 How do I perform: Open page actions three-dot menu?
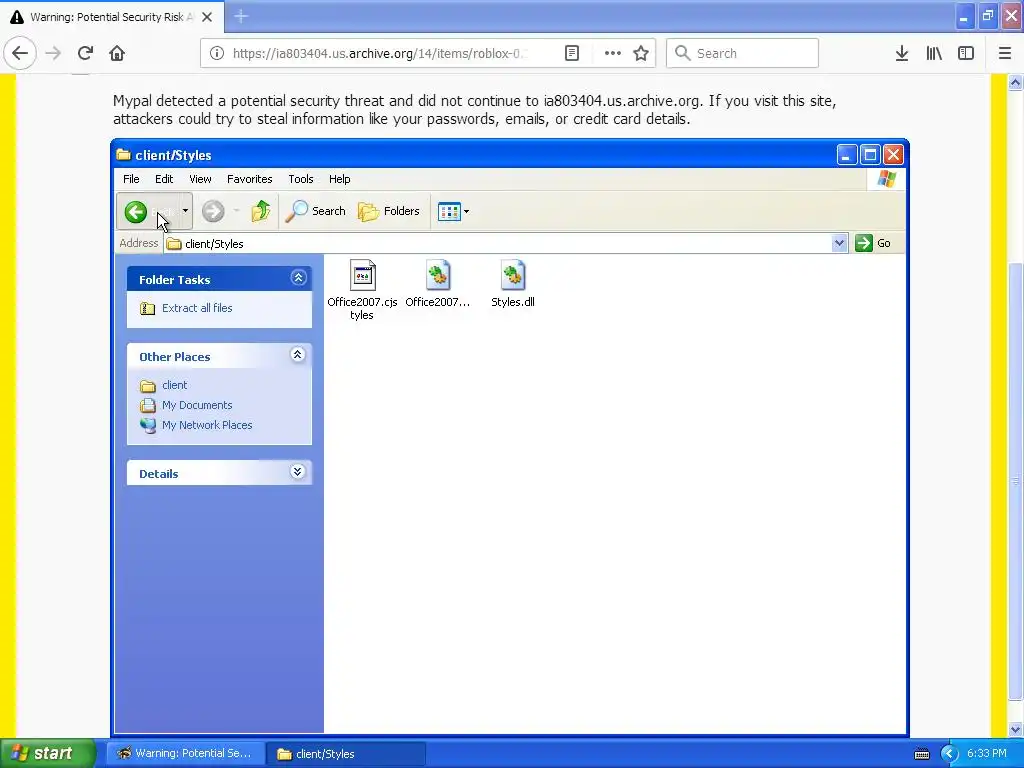pos(613,53)
